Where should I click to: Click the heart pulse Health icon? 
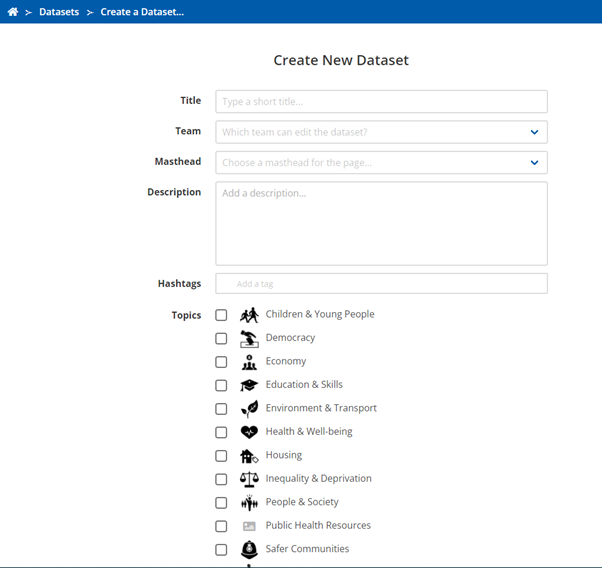[249, 432]
